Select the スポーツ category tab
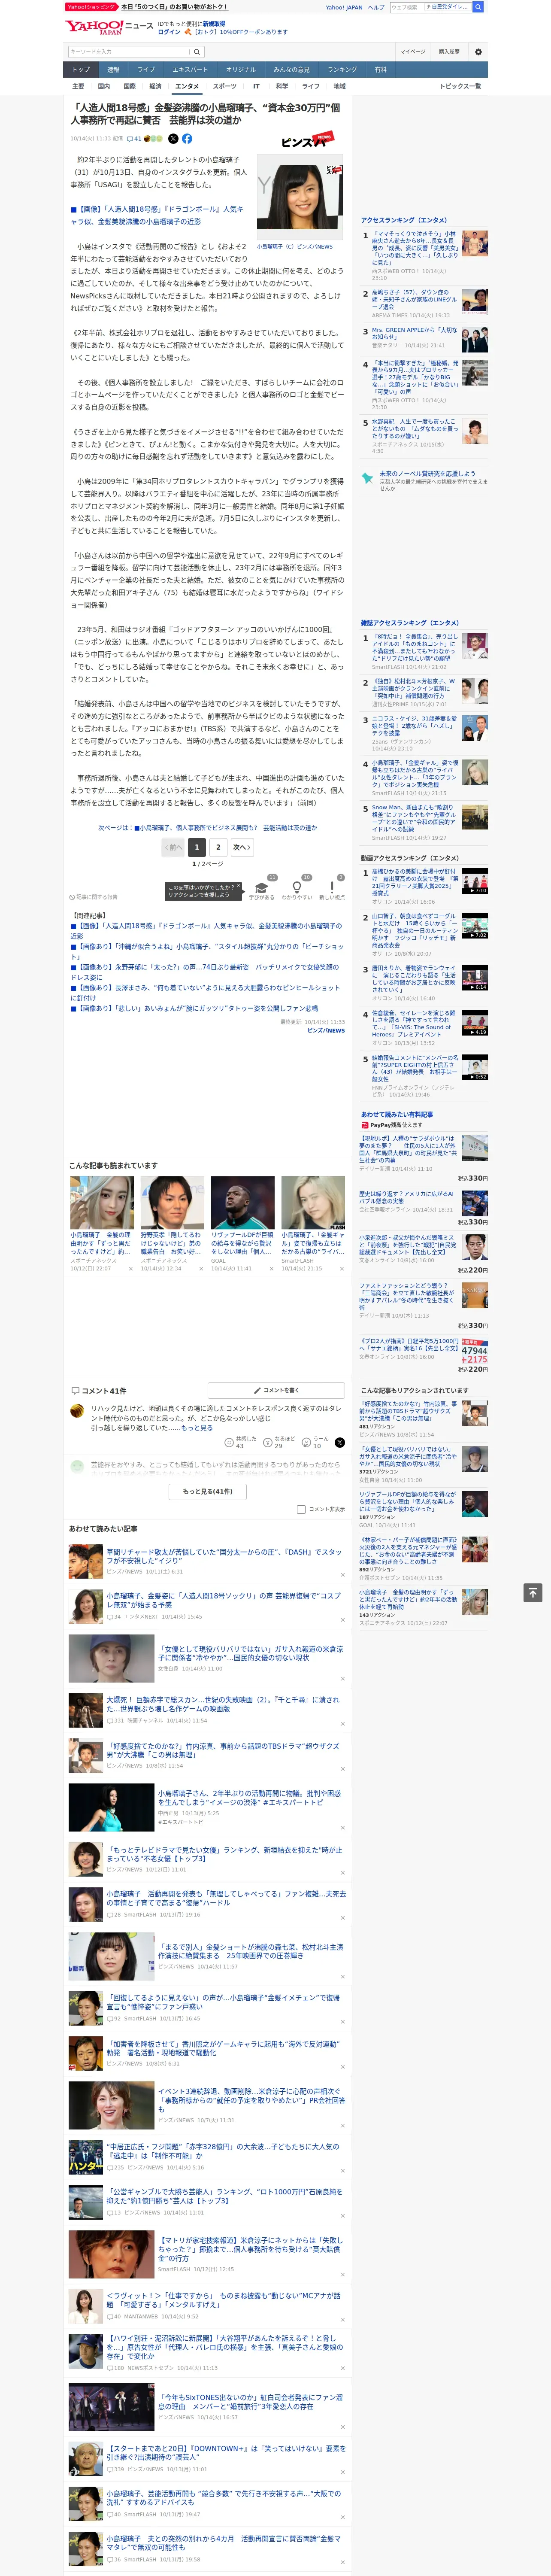Viewport: 551px width, 2576px height. (225, 86)
